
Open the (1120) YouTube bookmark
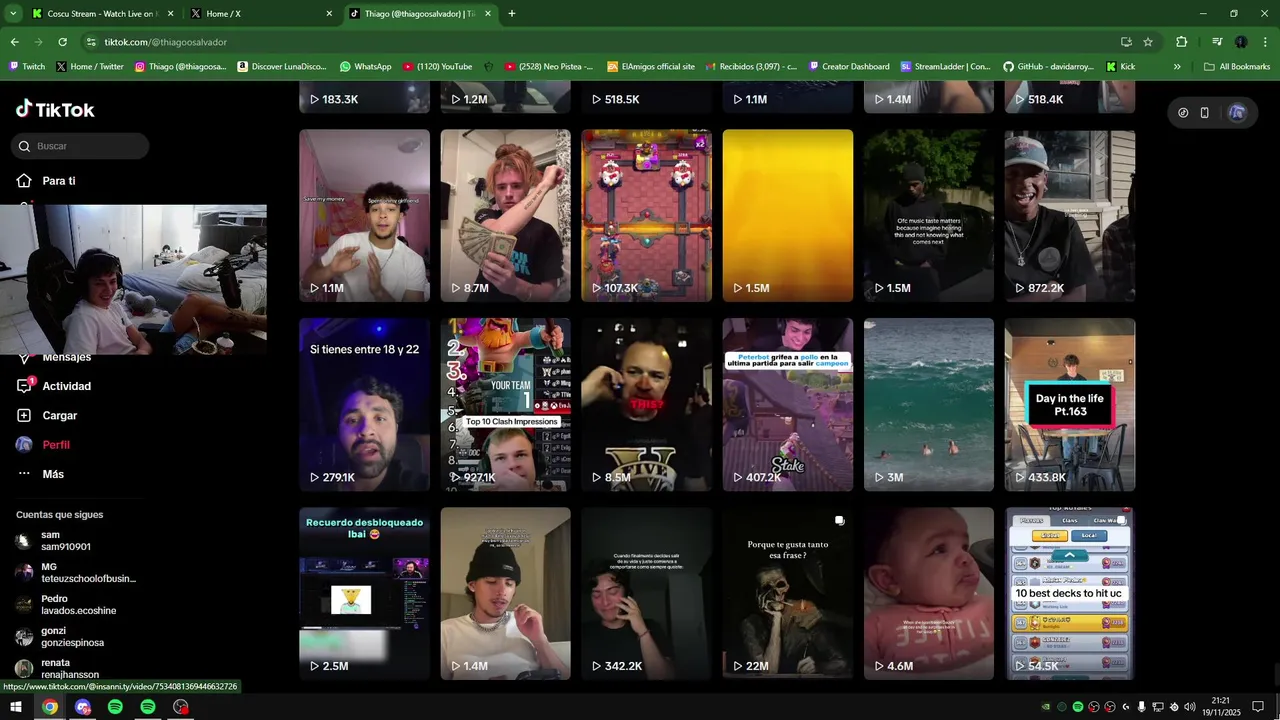click(x=437, y=67)
